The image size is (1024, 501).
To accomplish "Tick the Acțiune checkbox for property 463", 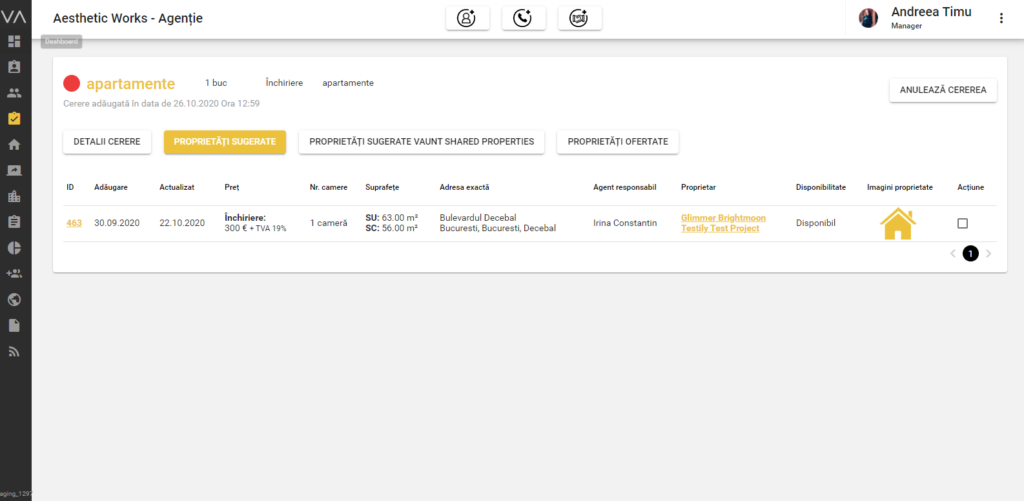I will click(x=963, y=223).
